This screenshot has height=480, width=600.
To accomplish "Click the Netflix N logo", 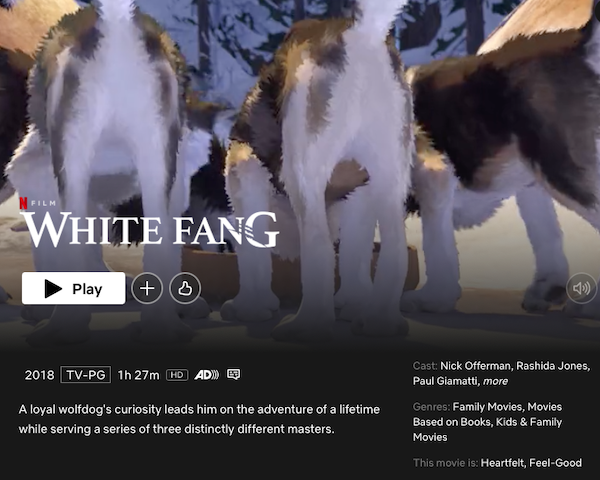I will tap(23, 203).
